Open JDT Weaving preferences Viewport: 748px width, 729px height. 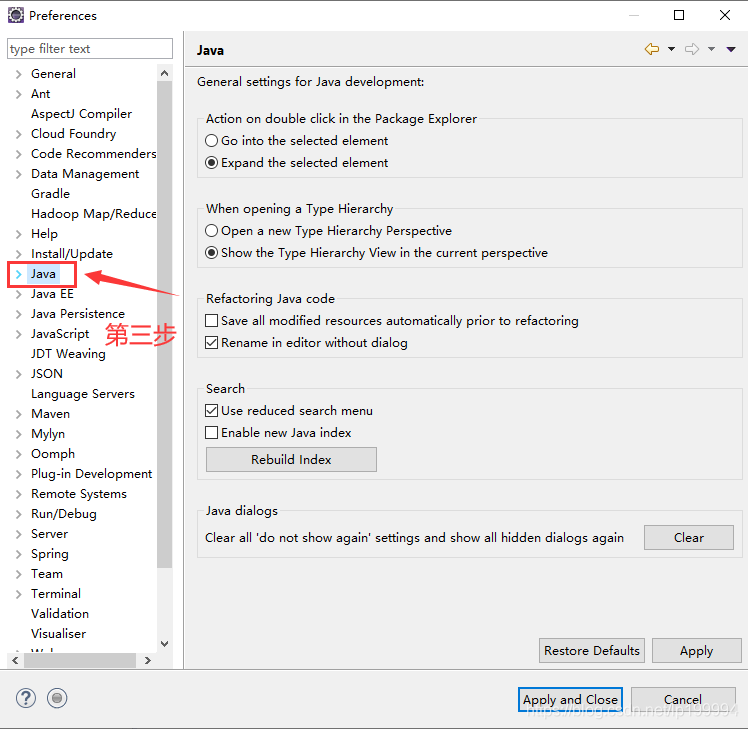click(x=68, y=354)
